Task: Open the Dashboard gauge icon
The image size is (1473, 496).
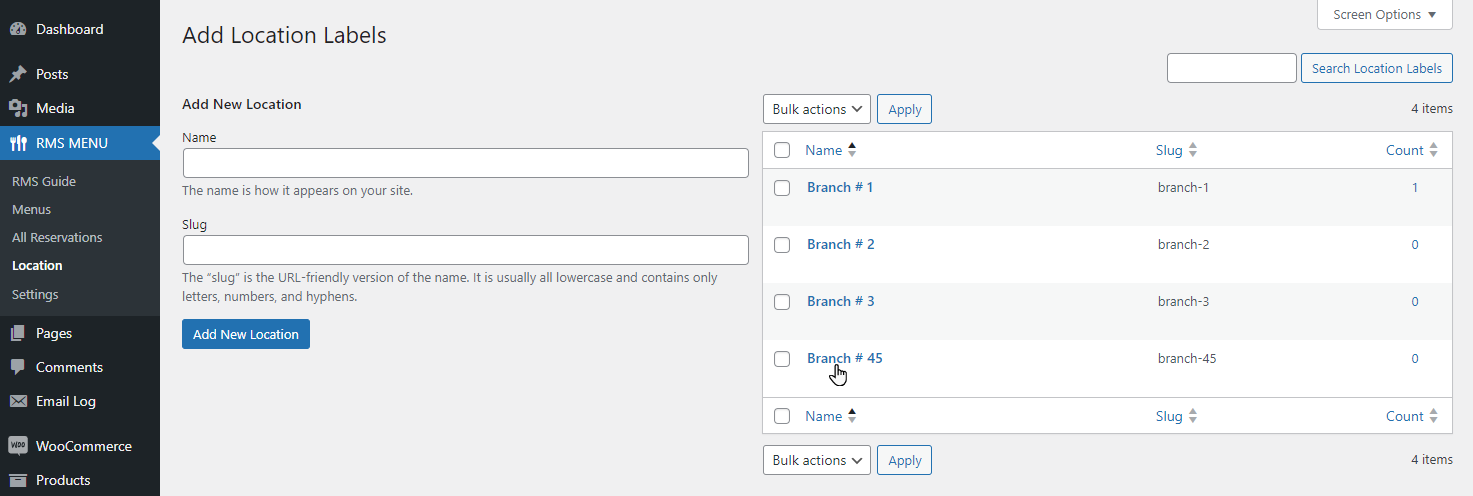Action: [18, 29]
